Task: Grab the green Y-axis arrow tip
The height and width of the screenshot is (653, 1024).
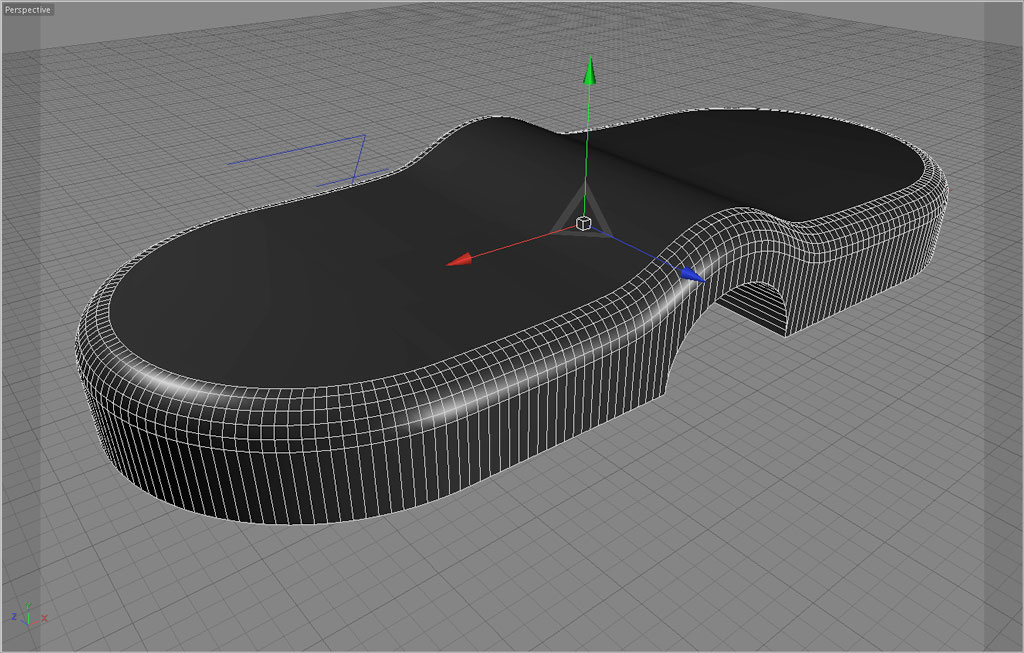Action: tap(590, 72)
